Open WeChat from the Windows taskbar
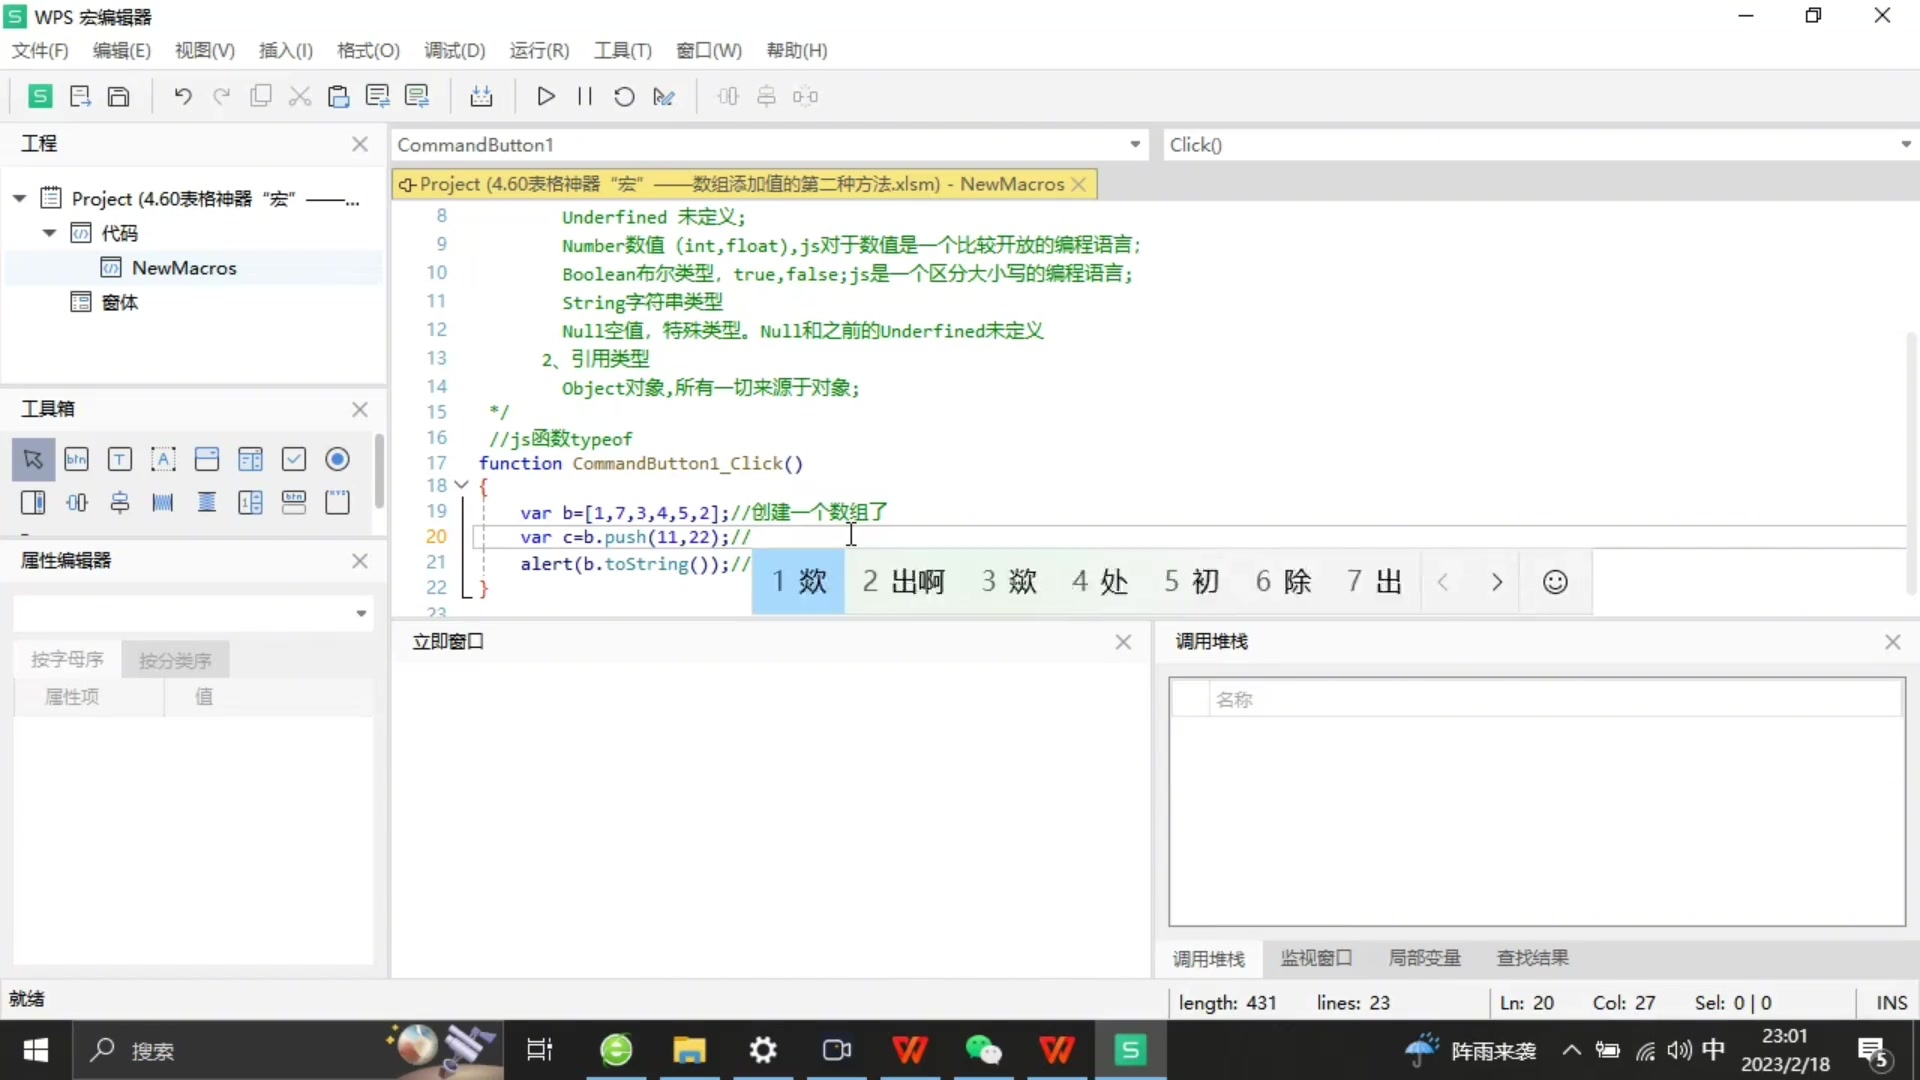 (x=983, y=1050)
